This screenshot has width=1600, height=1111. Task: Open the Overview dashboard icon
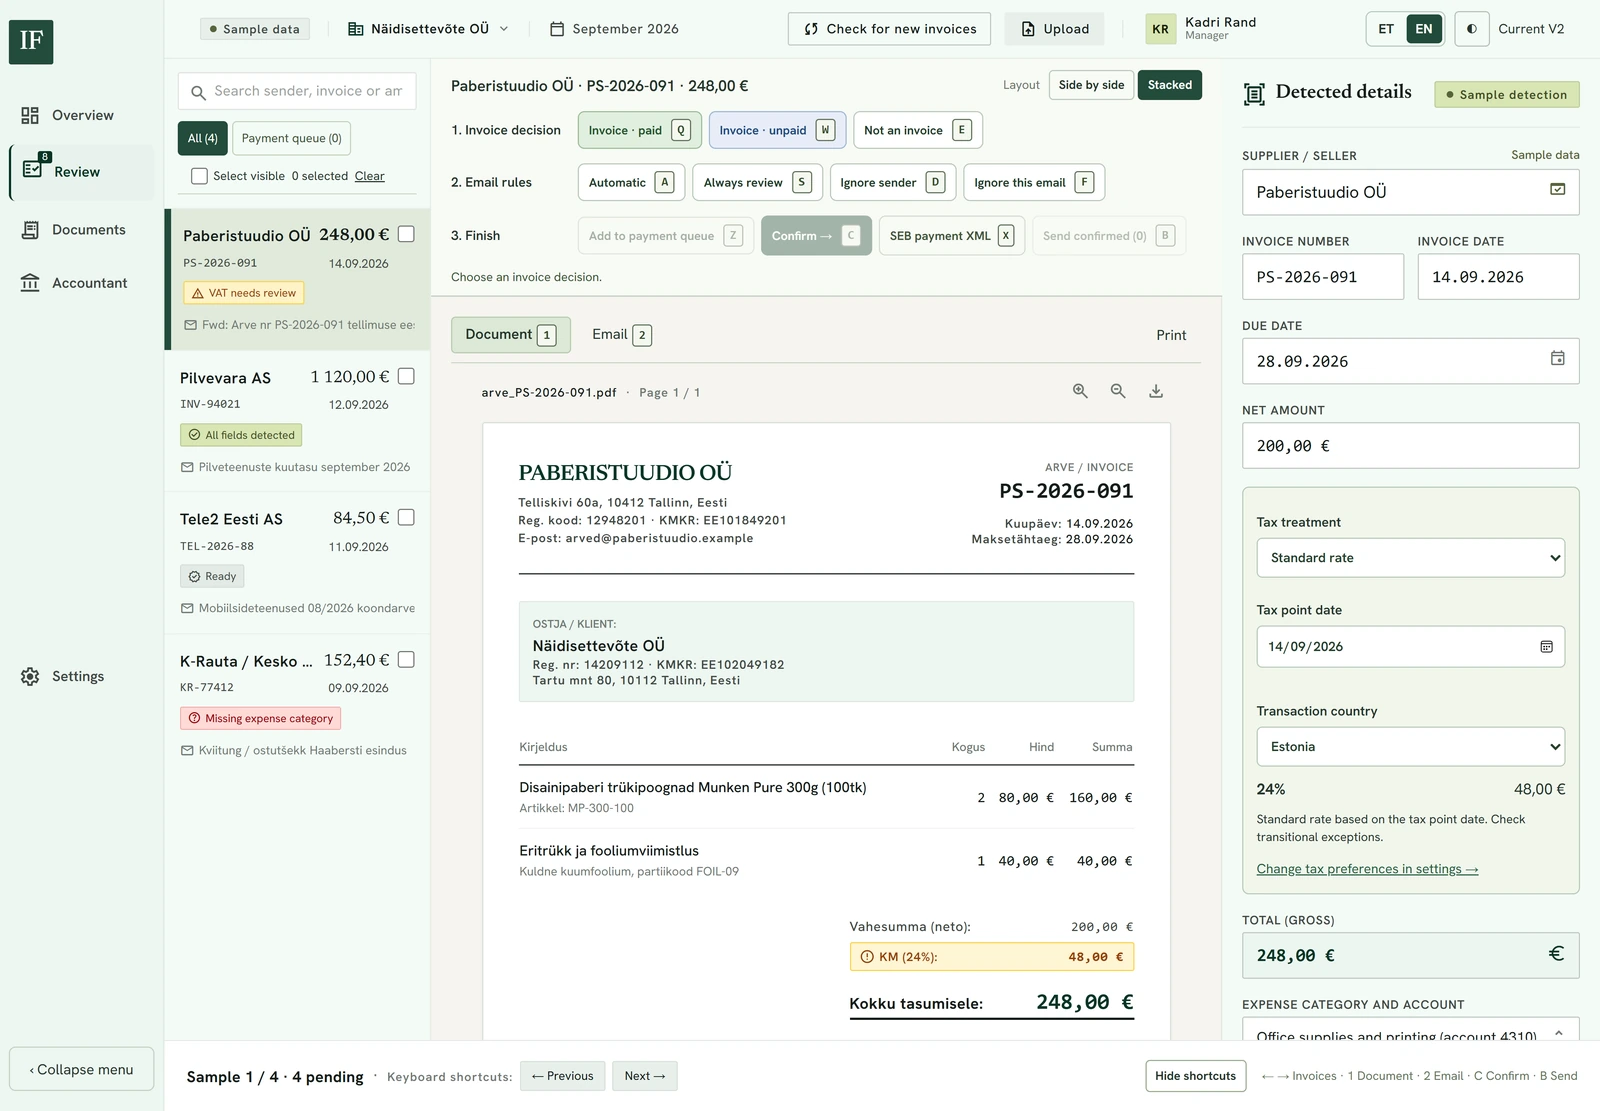coord(30,115)
